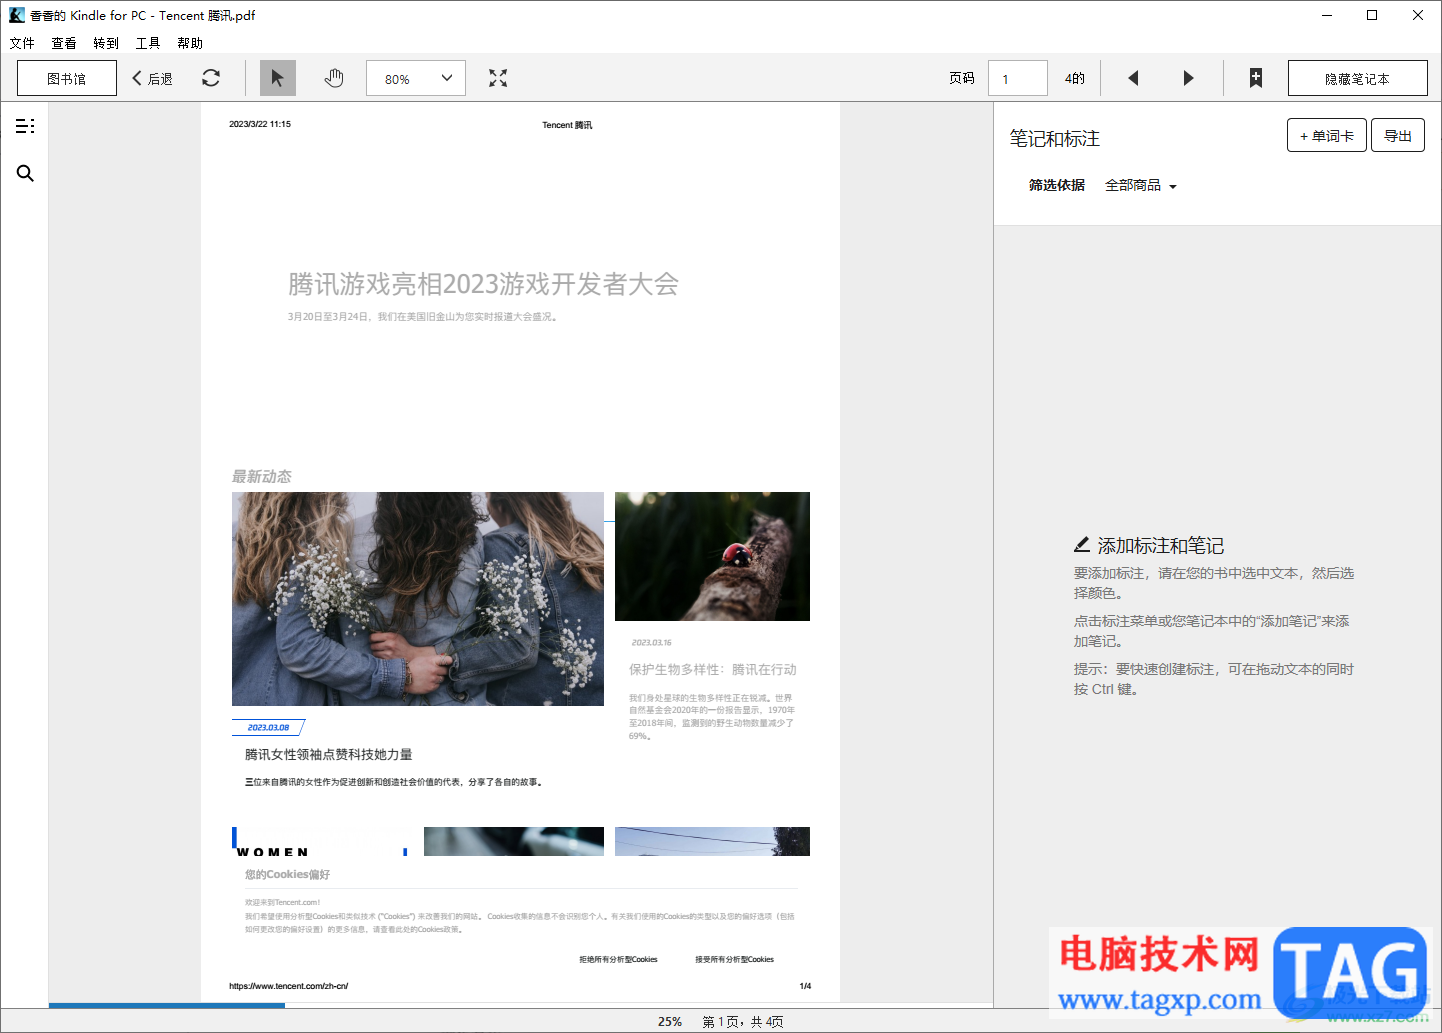Add a bookmark to this page
The width and height of the screenshot is (1442, 1033).
(1256, 78)
